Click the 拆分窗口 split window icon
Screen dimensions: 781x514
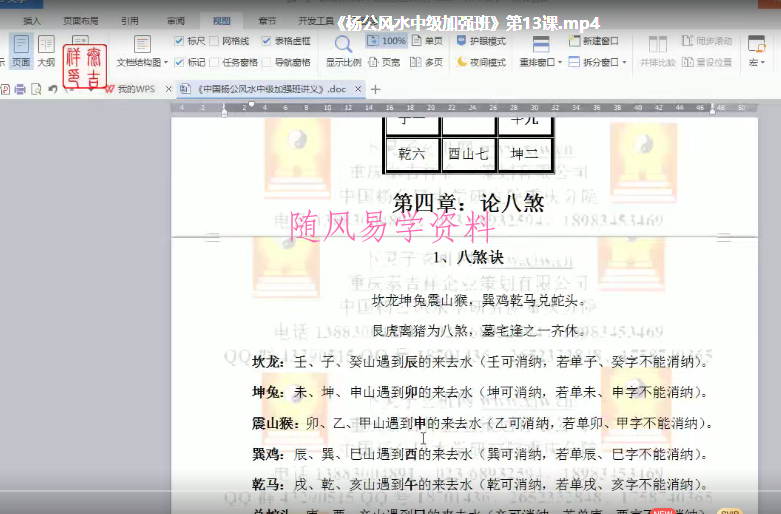click(574, 62)
